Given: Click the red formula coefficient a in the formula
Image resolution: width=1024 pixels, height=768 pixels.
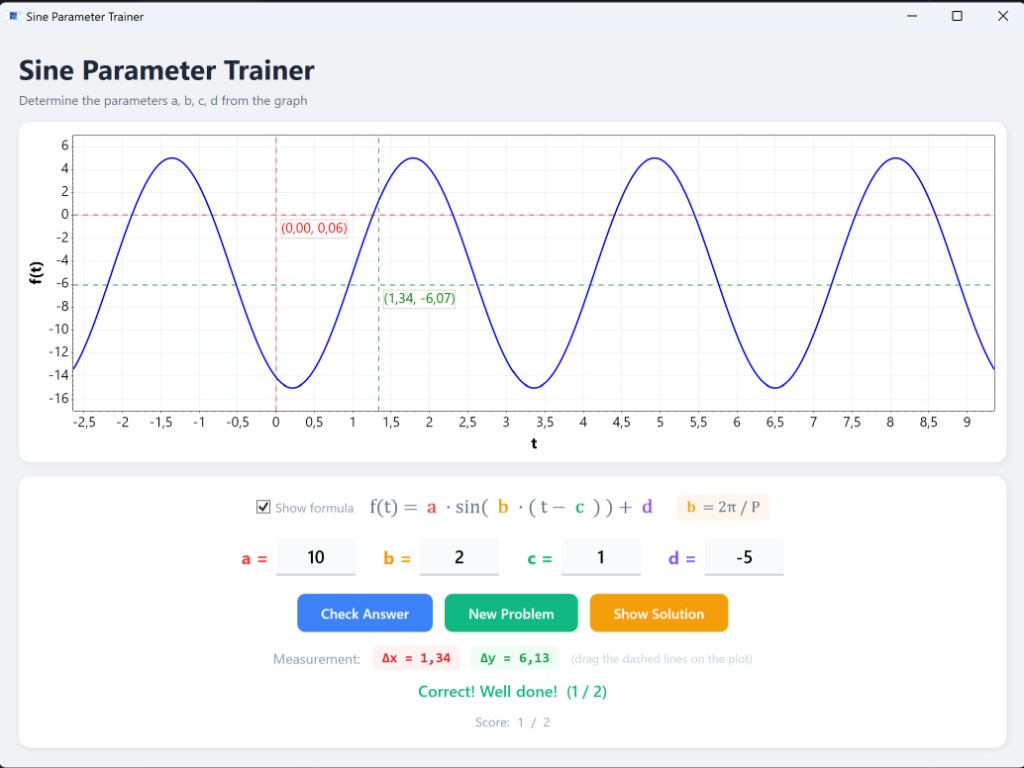Looking at the screenshot, I should point(432,507).
